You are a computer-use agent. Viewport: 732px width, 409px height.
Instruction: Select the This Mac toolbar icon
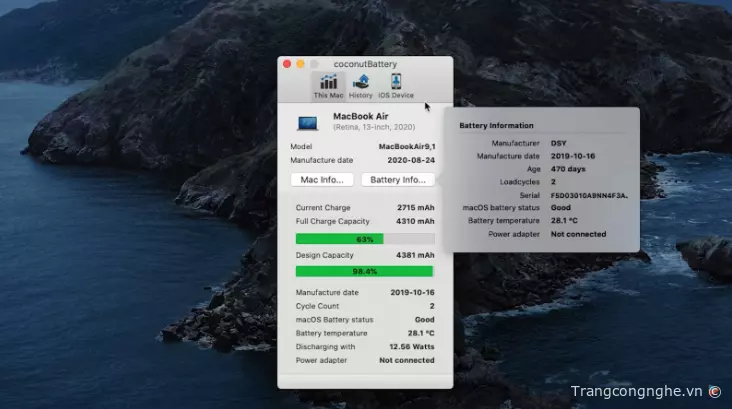(x=328, y=85)
